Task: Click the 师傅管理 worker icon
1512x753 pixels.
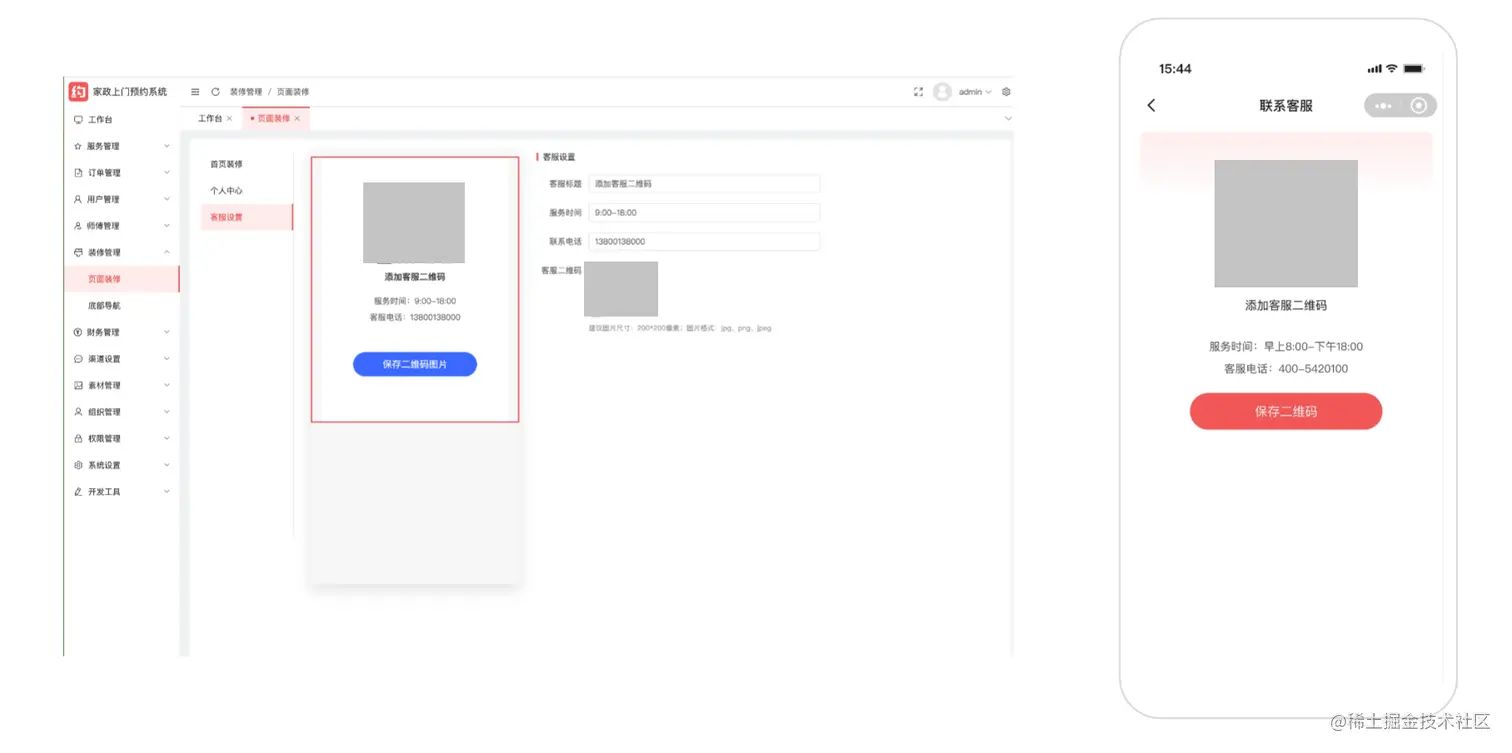Action: pyautogui.click(x=78, y=226)
